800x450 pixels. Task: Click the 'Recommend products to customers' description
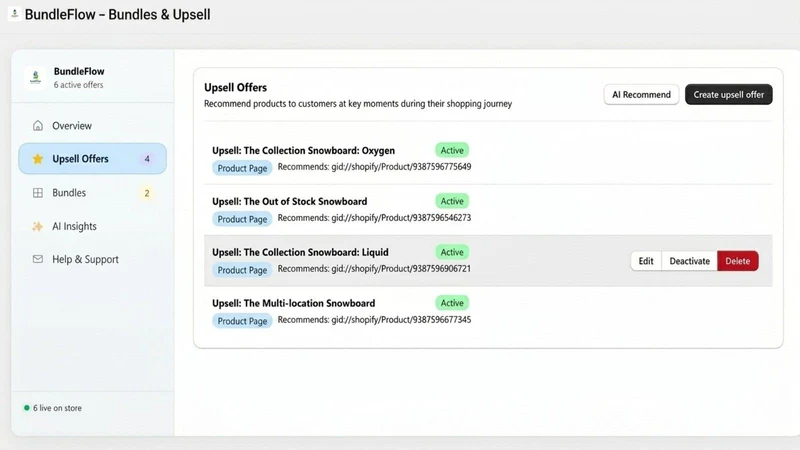click(x=358, y=104)
